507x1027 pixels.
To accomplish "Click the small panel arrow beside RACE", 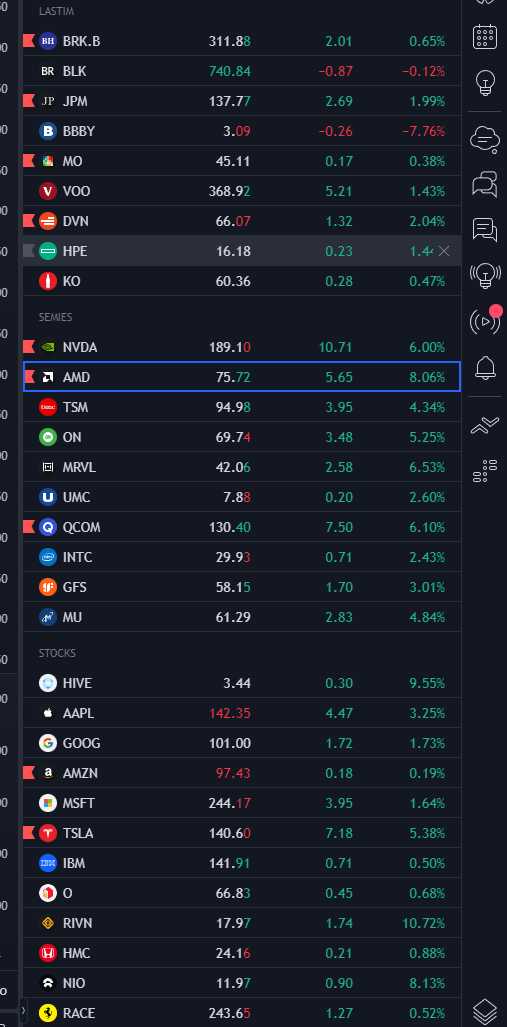I will 24,1011.
